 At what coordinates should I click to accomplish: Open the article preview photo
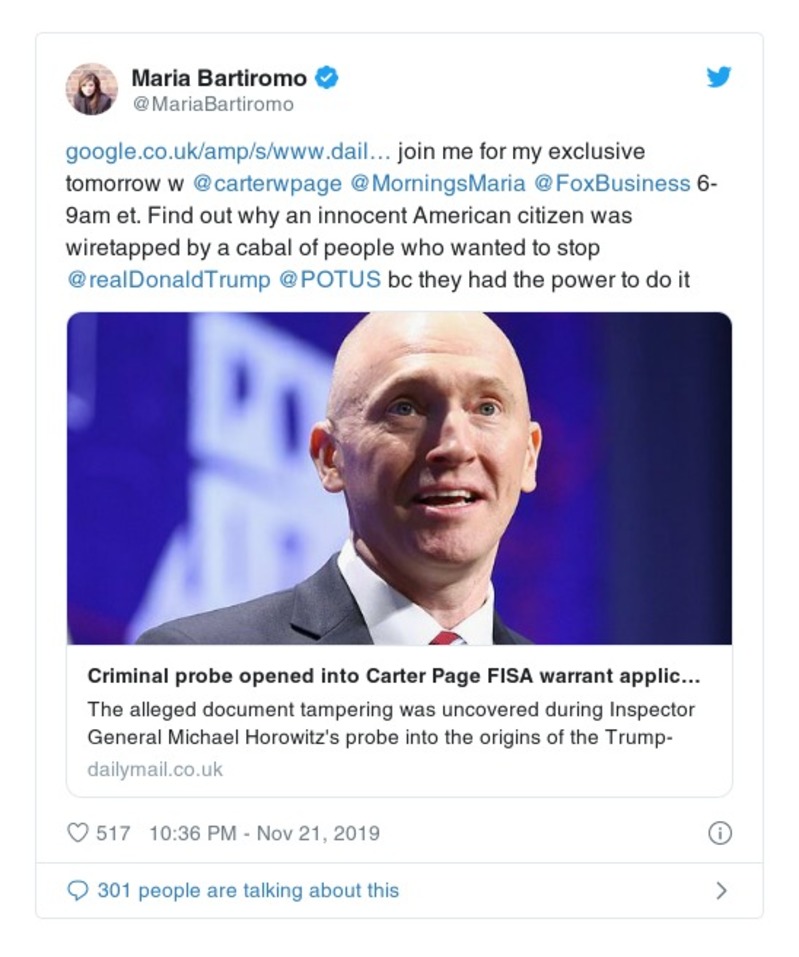[399, 477]
